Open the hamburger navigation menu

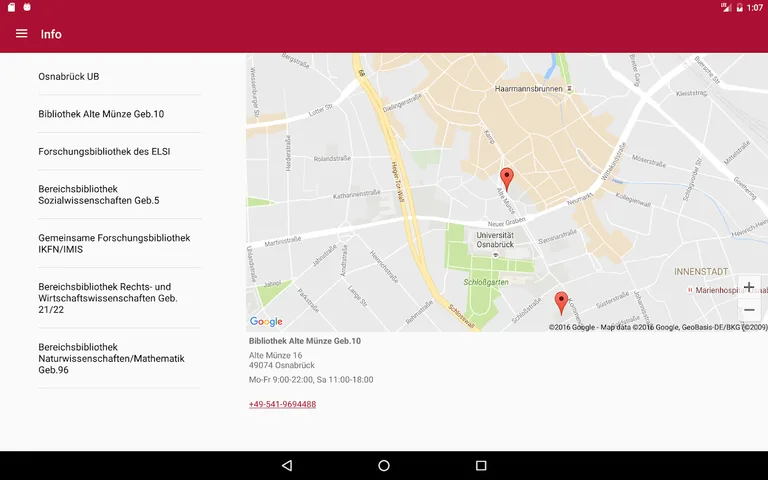[21, 34]
